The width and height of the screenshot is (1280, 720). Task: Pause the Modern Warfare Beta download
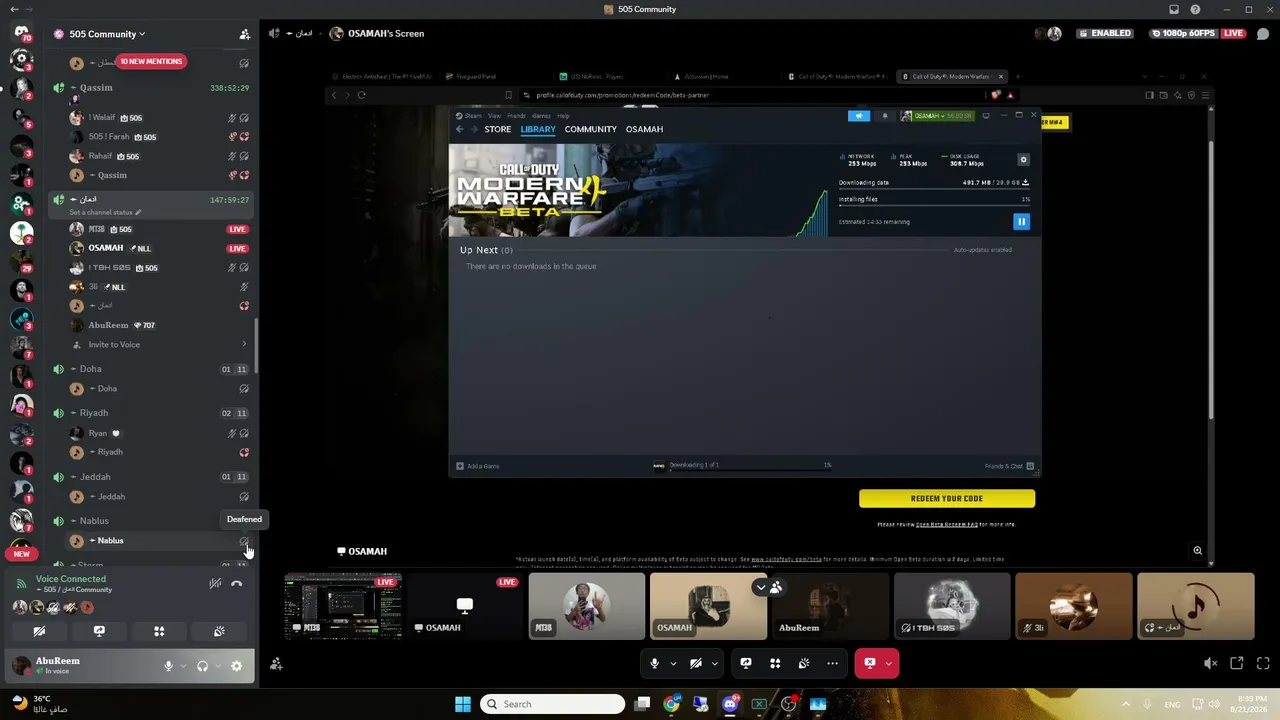[1021, 221]
